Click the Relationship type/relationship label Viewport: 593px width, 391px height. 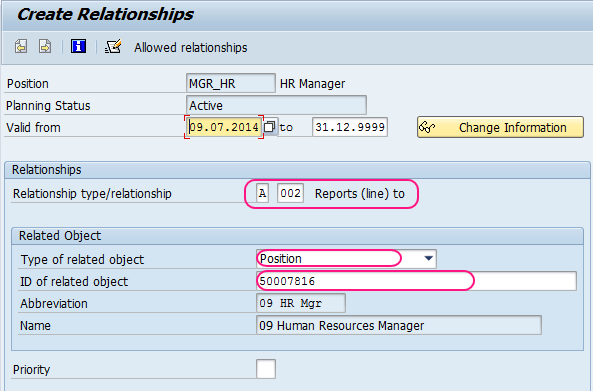[x=92, y=194]
